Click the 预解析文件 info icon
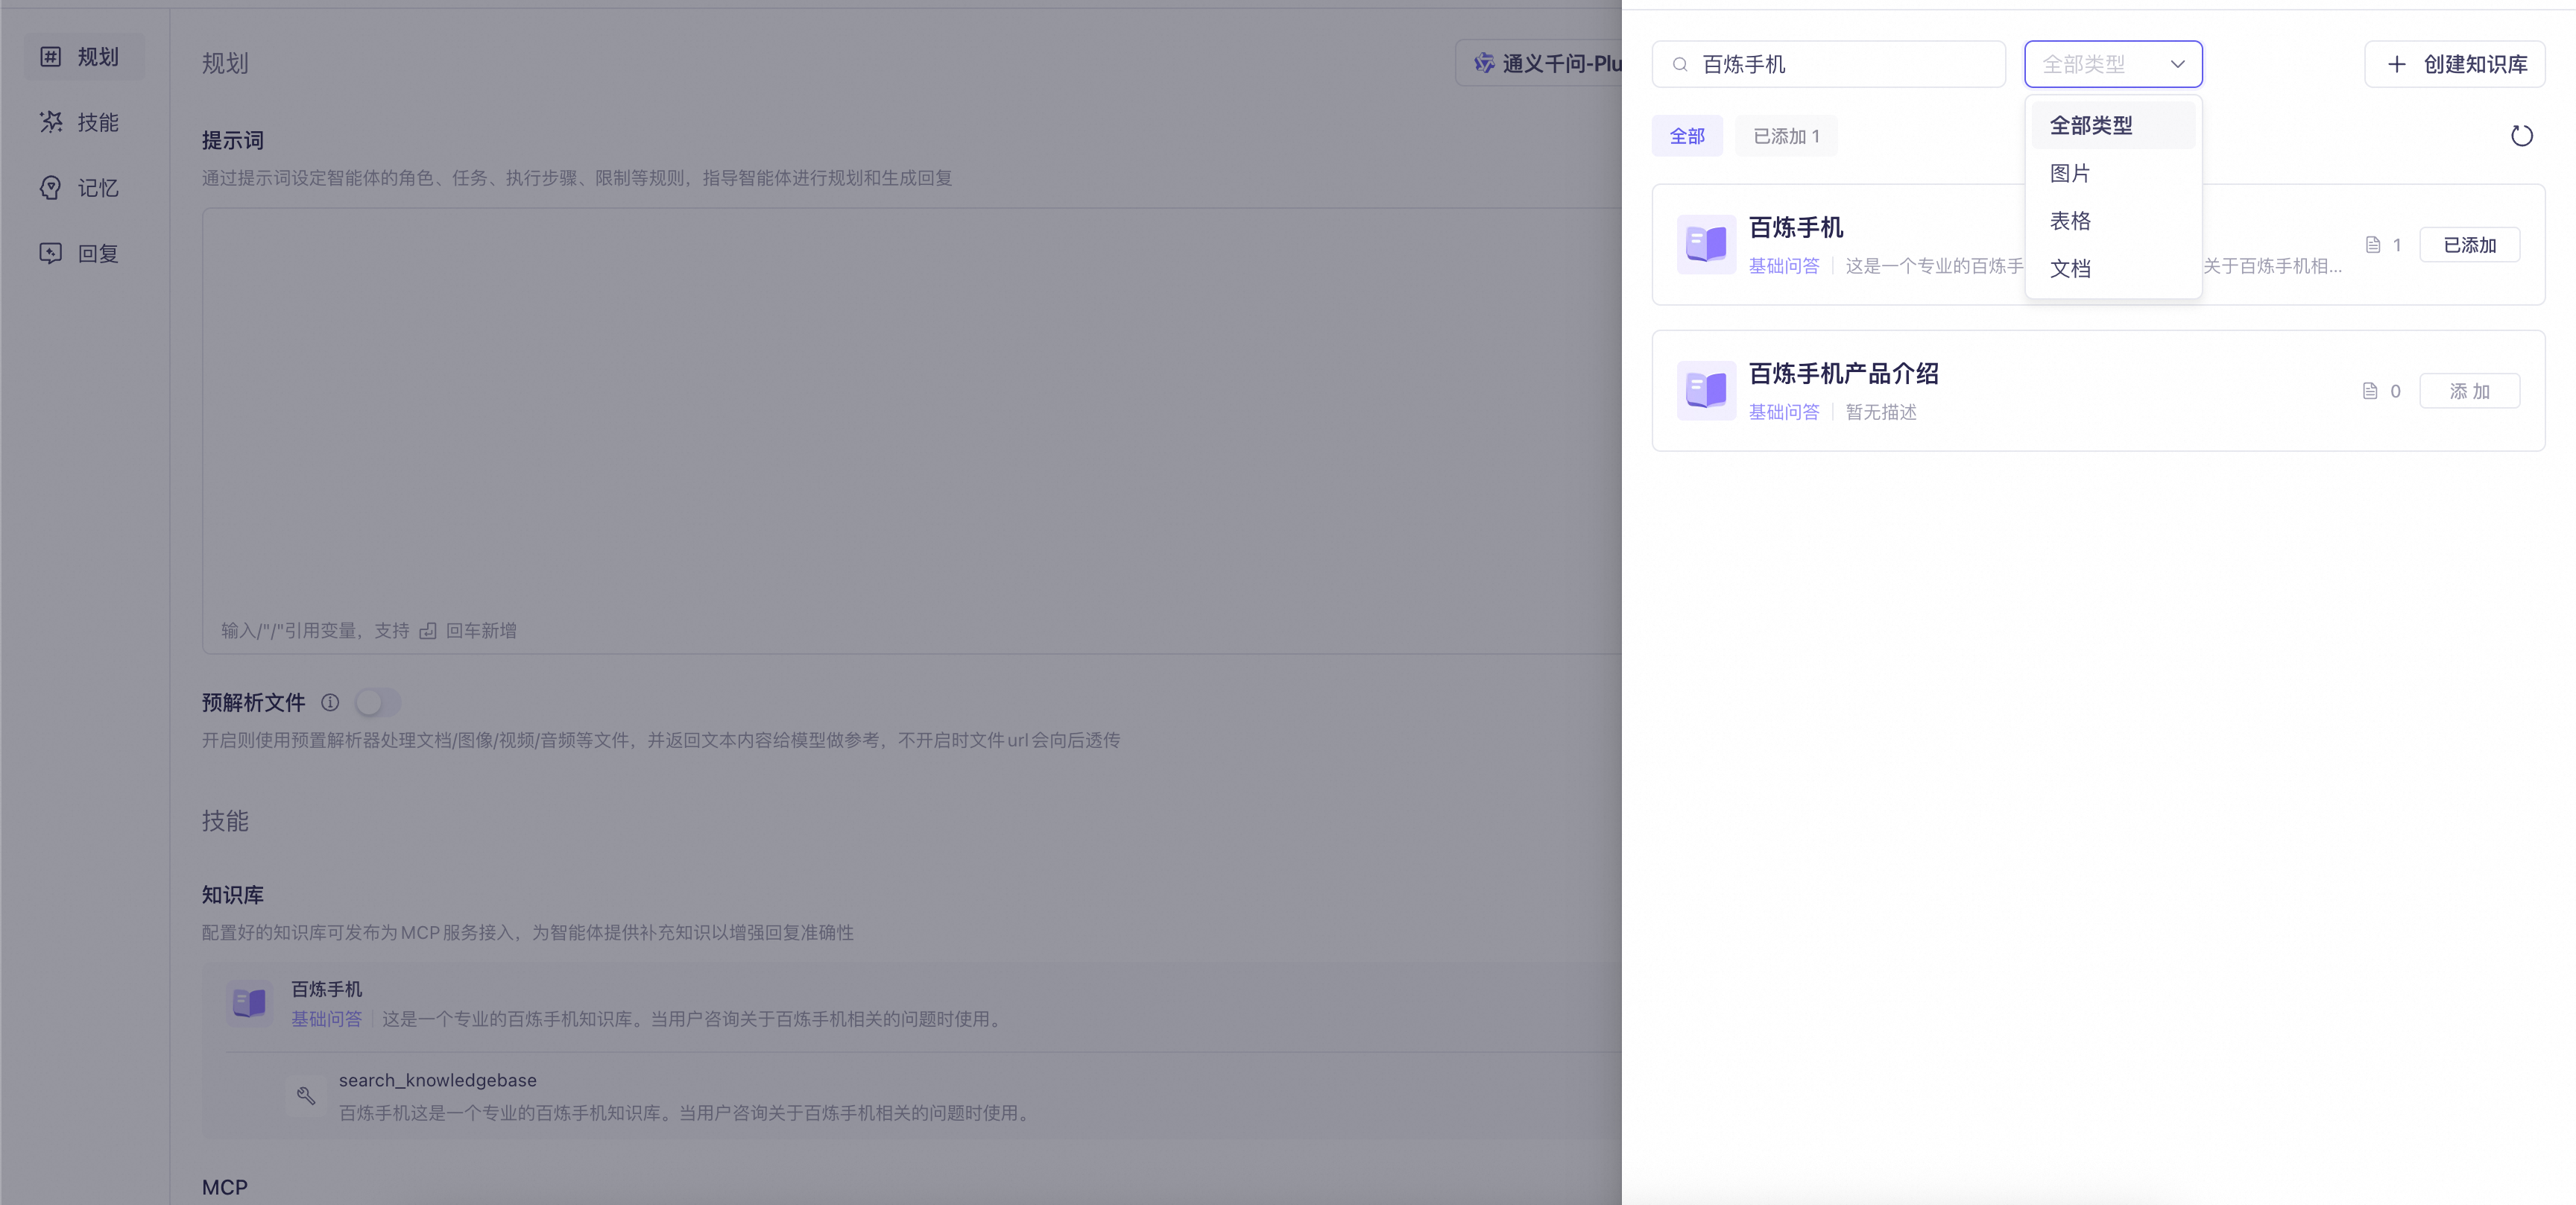 click(330, 703)
